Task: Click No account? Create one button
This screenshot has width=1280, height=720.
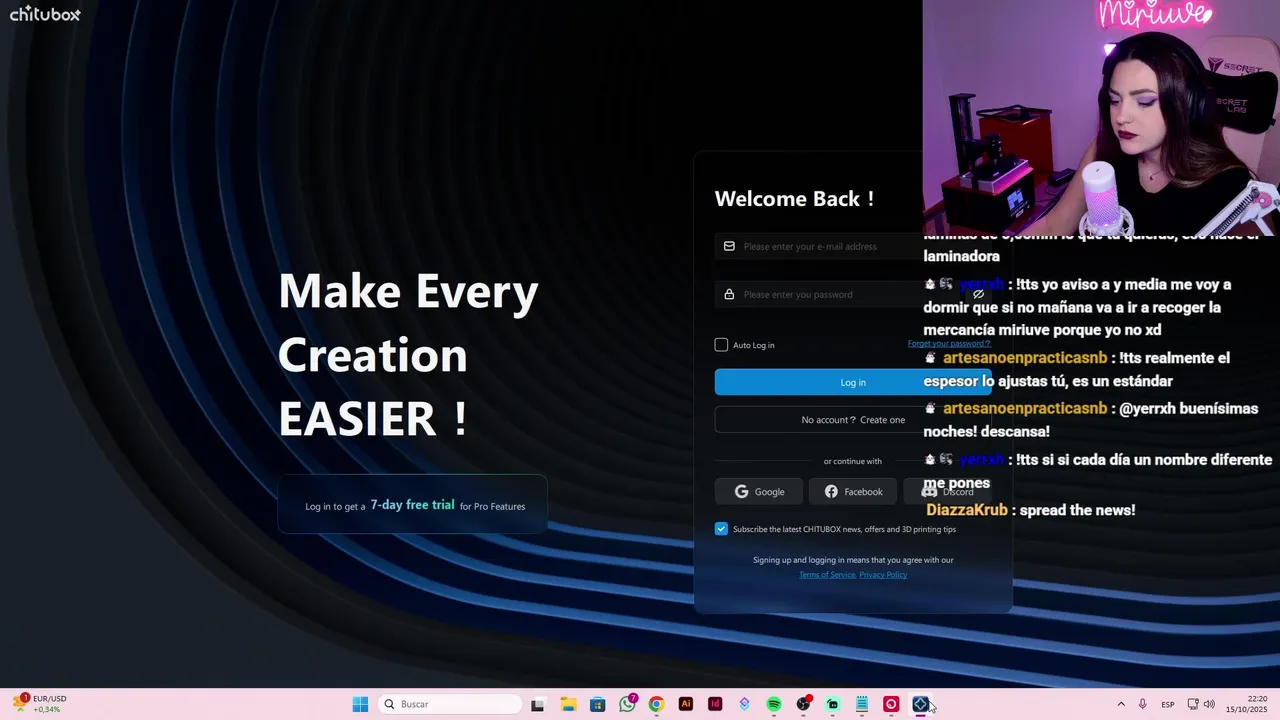Action: (853, 419)
